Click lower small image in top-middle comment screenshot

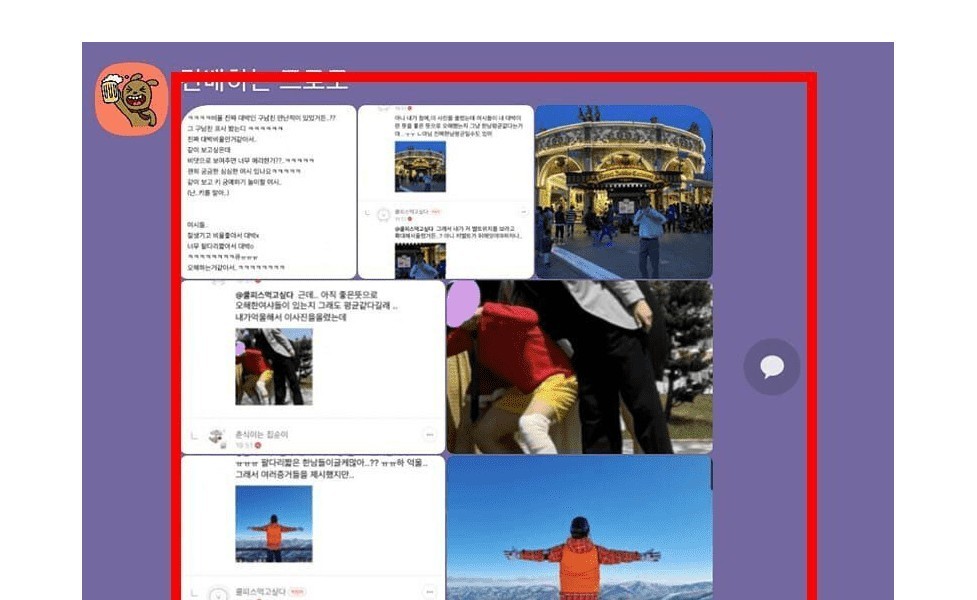419,262
